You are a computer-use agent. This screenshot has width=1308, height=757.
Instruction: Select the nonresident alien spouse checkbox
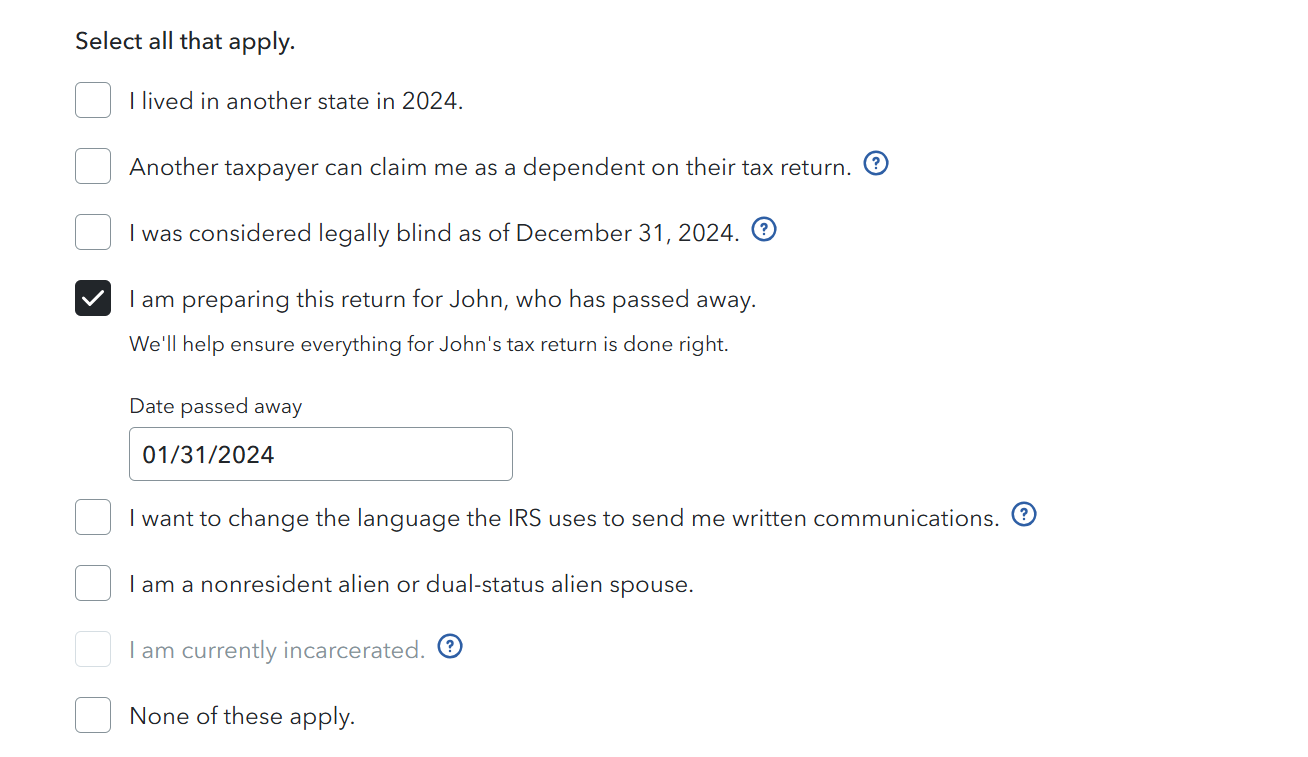click(x=93, y=583)
